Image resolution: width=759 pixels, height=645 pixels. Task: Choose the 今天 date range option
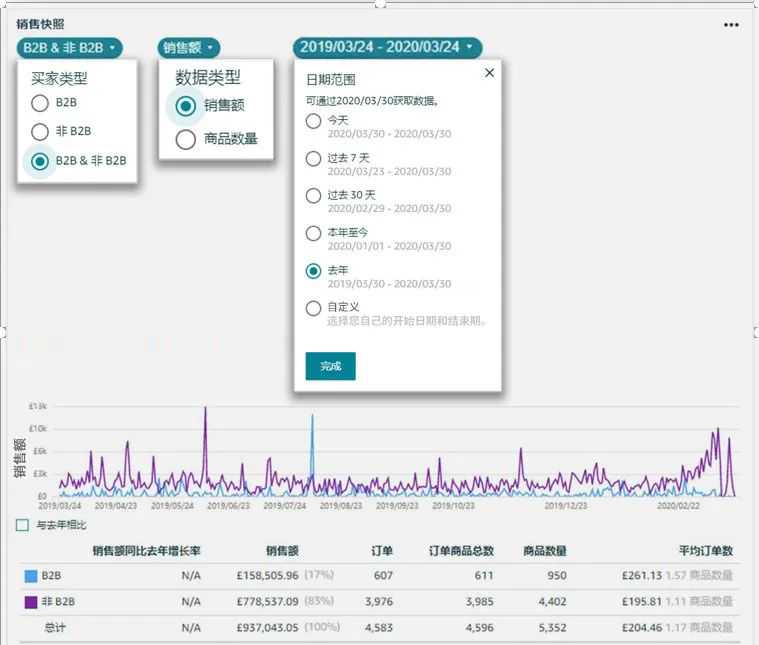tap(314, 121)
